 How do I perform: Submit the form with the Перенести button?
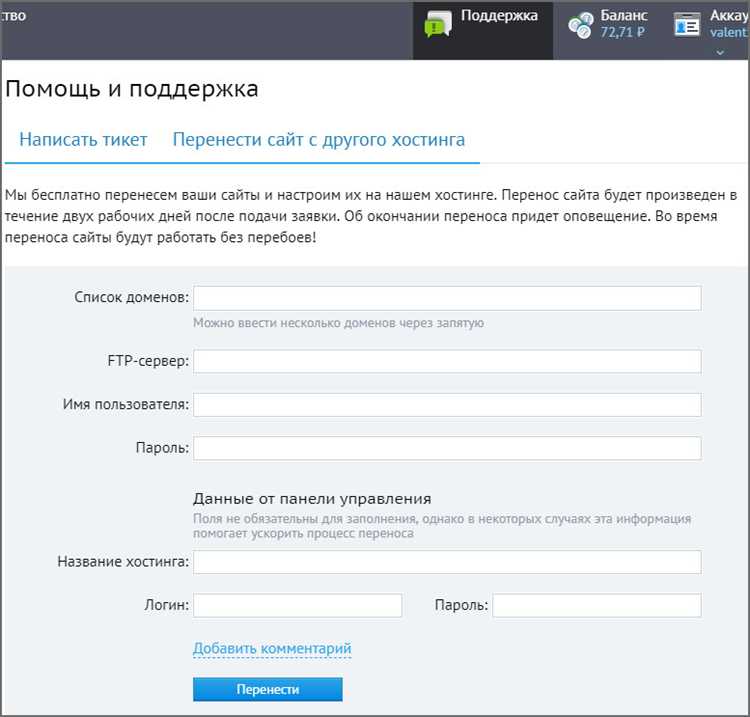pos(268,689)
